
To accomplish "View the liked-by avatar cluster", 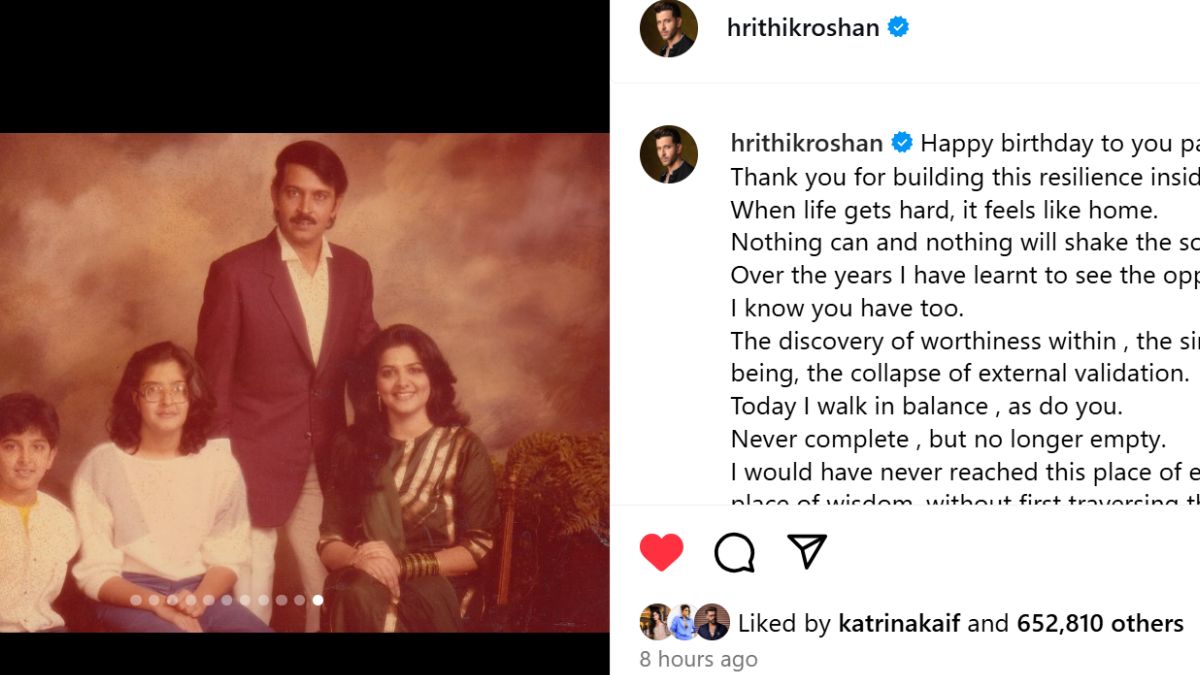I will (684, 622).
